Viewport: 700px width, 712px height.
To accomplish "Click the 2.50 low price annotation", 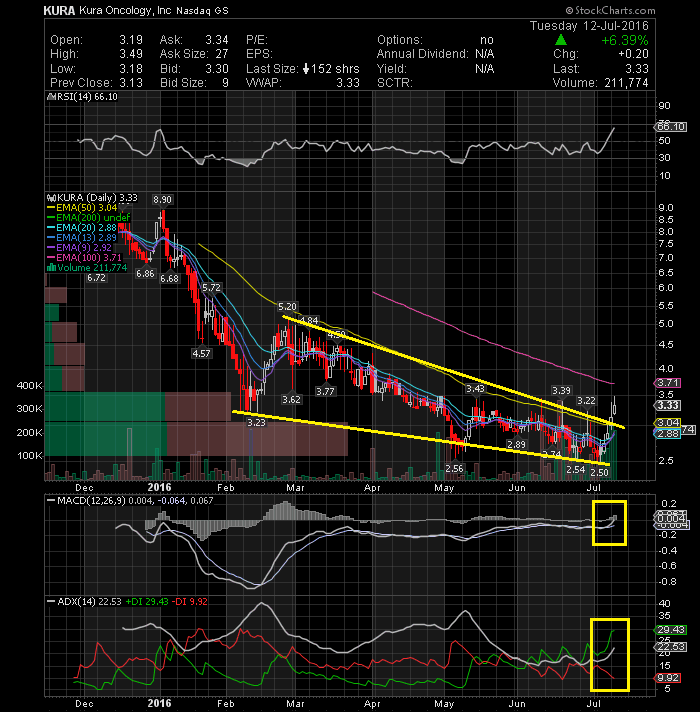I will [599, 472].
